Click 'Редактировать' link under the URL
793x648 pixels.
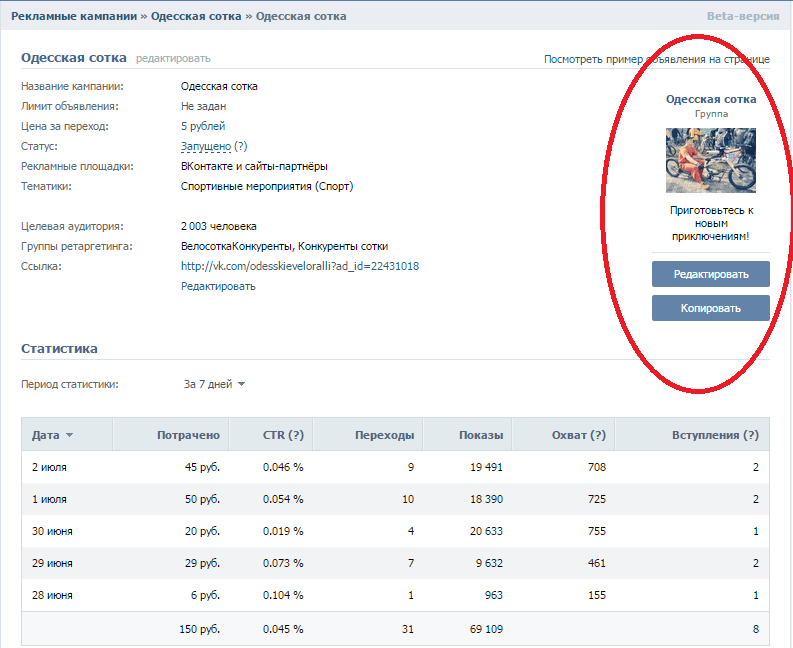coord(218,286)
